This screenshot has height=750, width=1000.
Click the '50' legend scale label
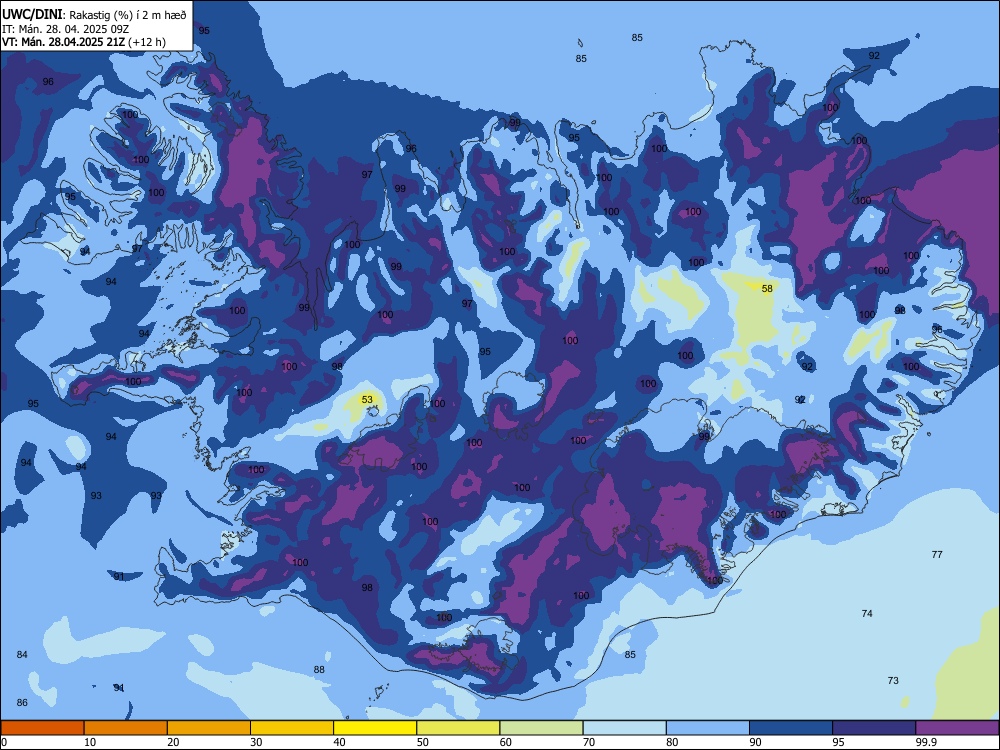tap(423, 742)
